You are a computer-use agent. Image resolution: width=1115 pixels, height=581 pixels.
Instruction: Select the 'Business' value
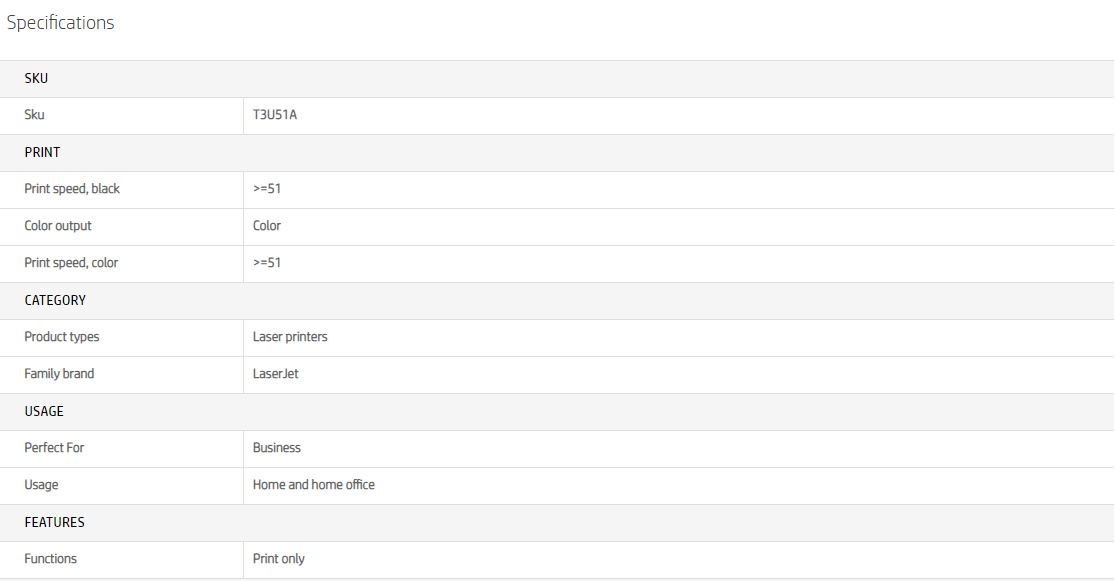click(x=277, y=448)
